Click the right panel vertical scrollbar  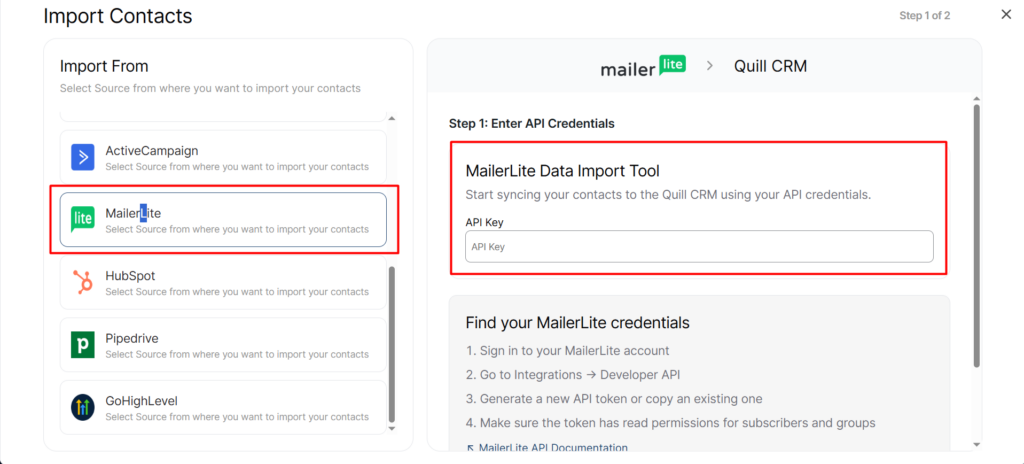click(x=976, y=235)
